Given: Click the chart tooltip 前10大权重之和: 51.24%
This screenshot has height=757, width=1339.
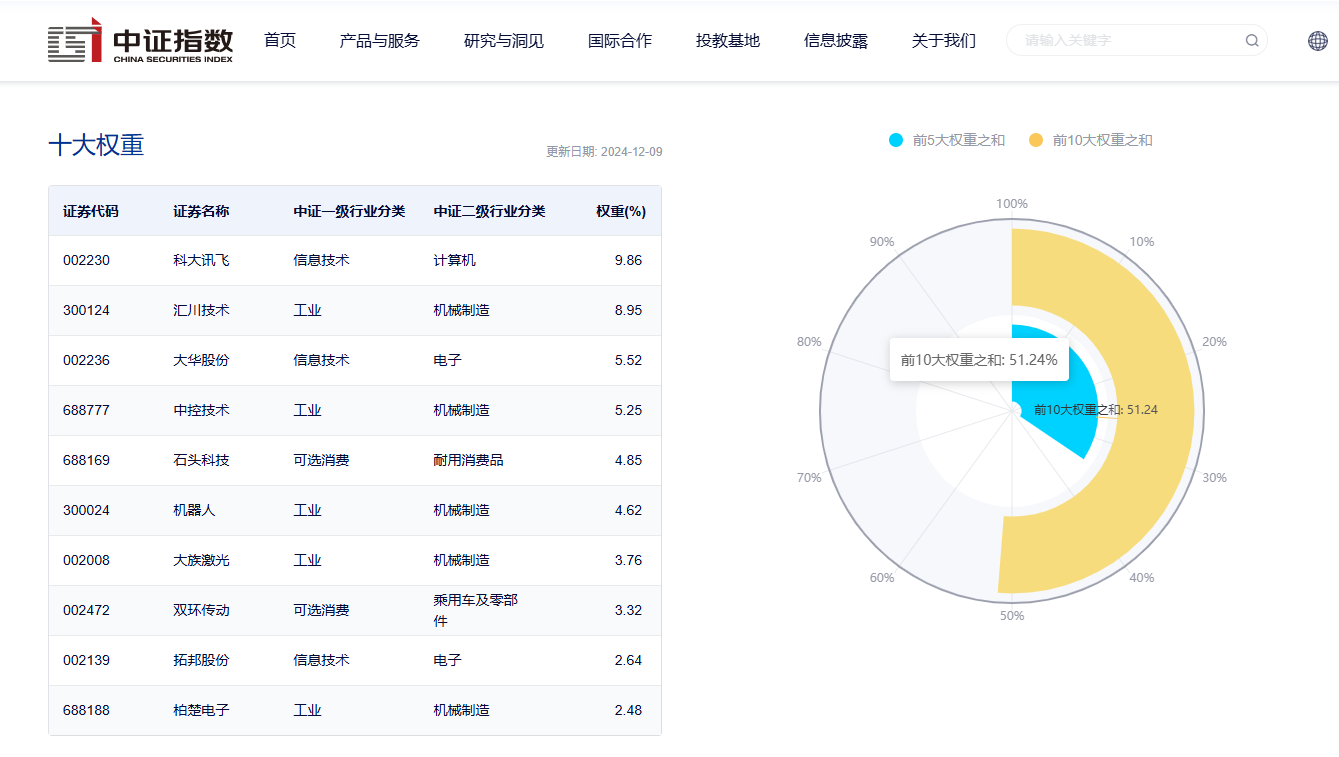Looking at the screenshot, I should (979, 360).
